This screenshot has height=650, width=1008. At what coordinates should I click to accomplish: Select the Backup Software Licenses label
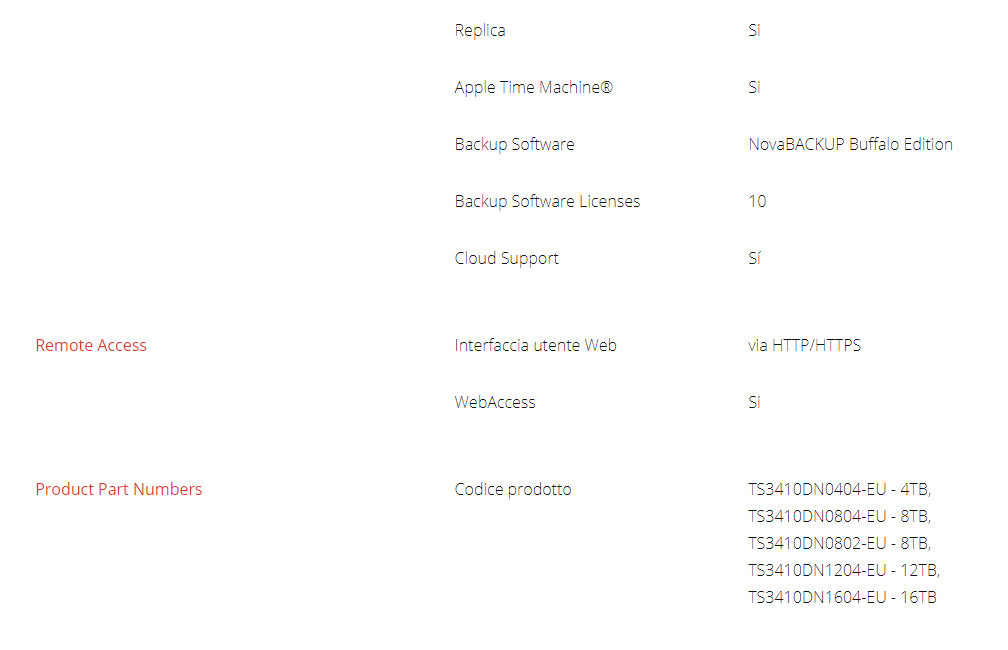[547, 201]
